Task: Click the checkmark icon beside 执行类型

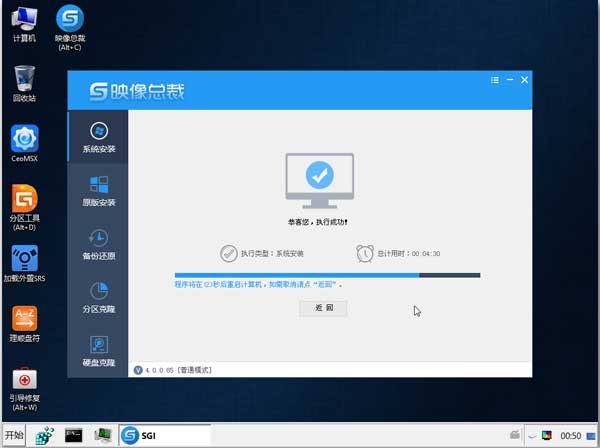Action: [x=229, y=253]
